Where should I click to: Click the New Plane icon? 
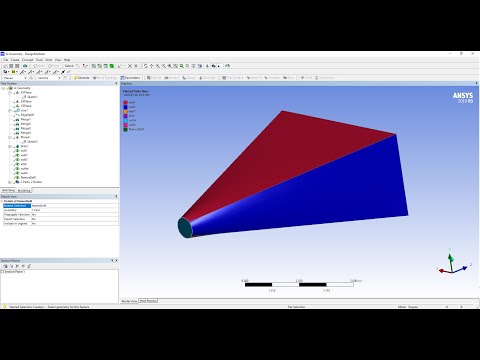tap(31, 78)
